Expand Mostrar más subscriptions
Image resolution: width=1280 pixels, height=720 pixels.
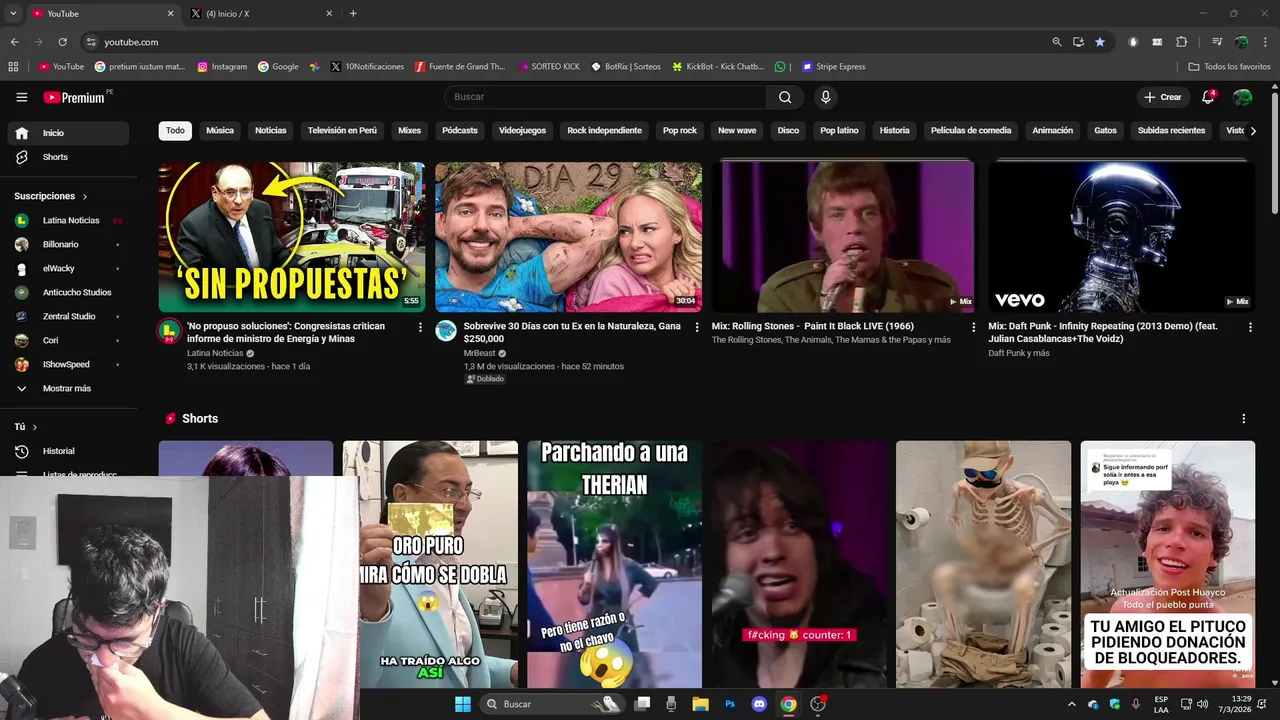[68, 388]
